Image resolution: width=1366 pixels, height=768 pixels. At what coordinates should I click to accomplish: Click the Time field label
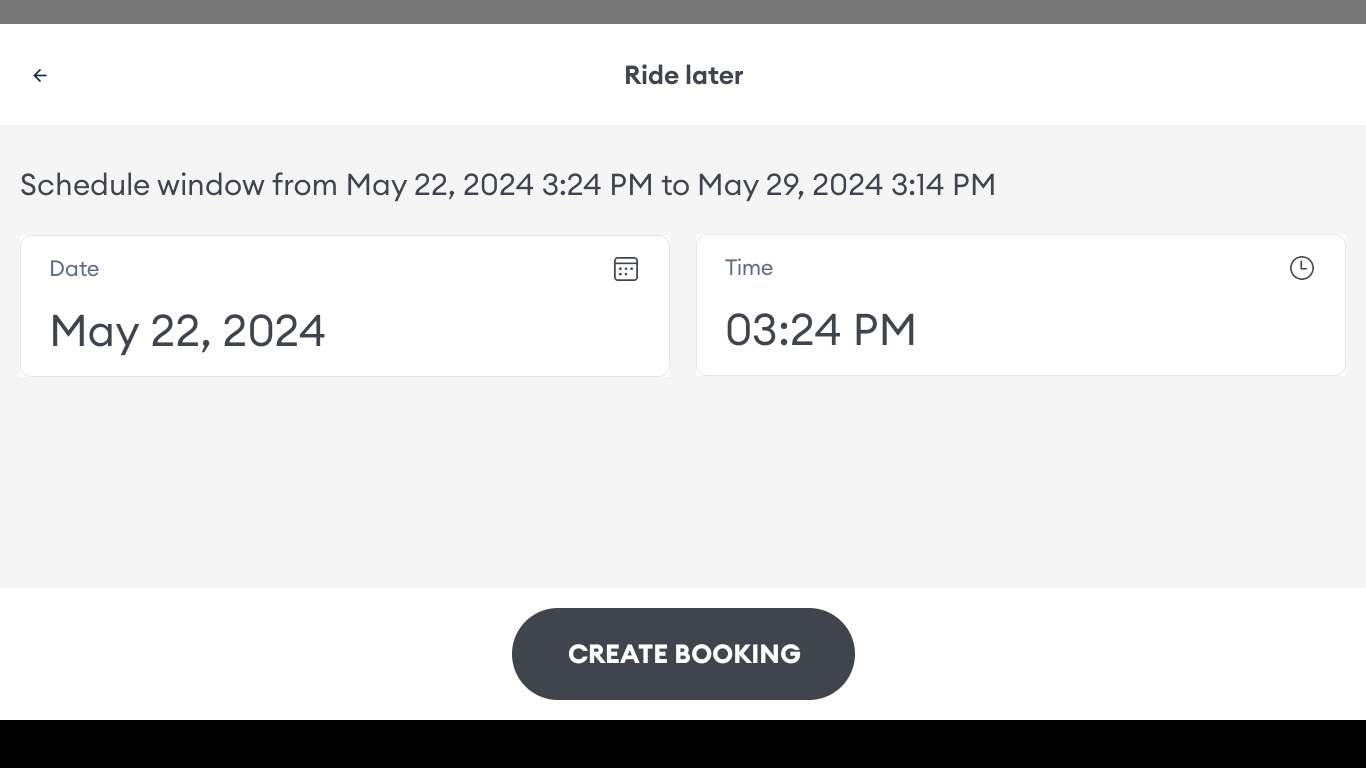(x=749, y=268)
